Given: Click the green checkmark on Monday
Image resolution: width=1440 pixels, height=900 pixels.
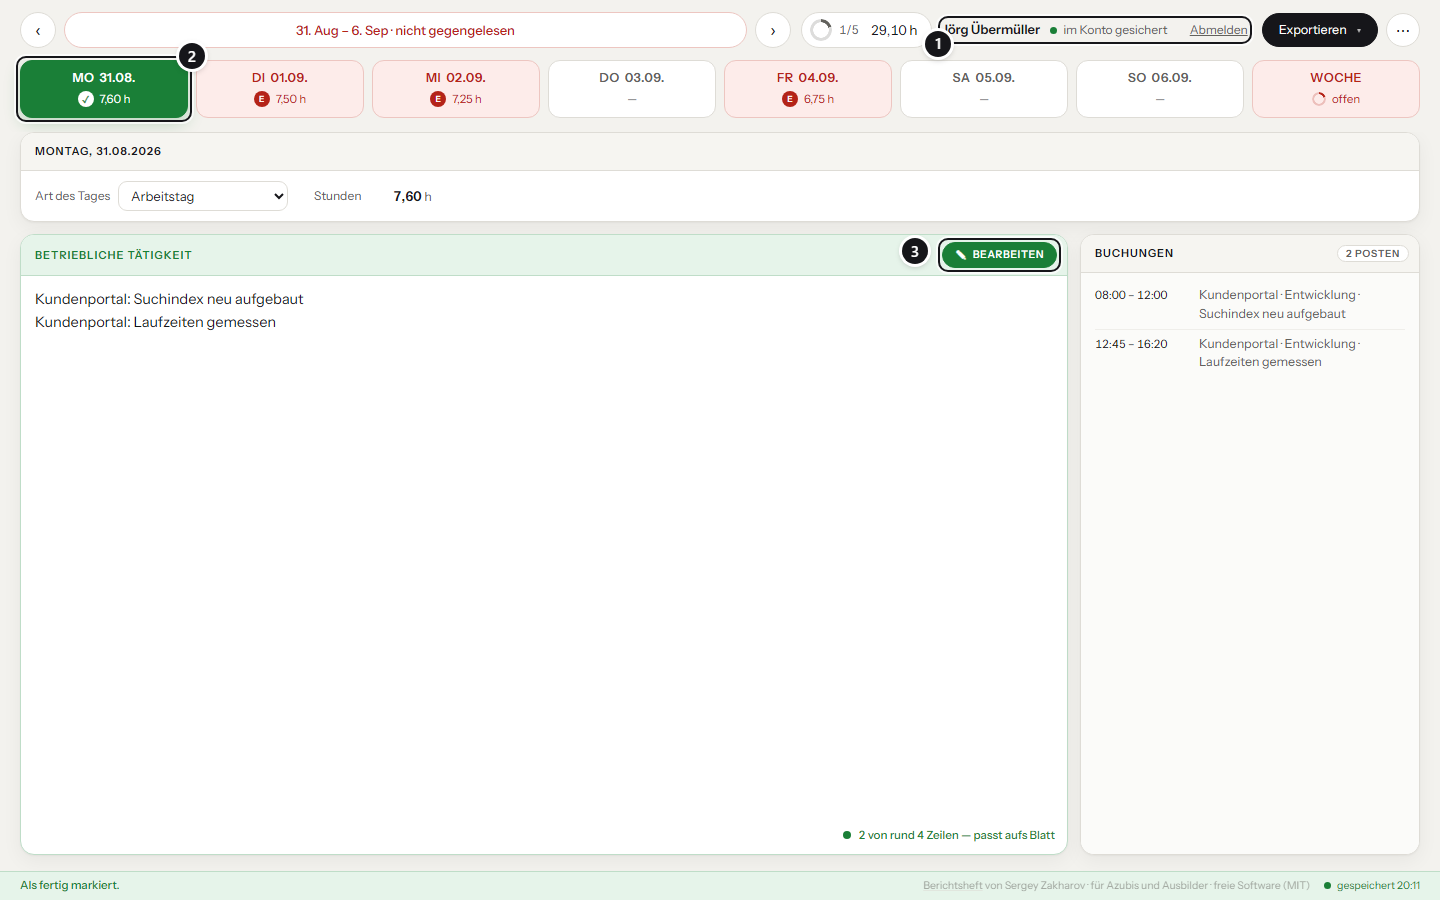Looking at the screenshot, I should tap(86, 99).
